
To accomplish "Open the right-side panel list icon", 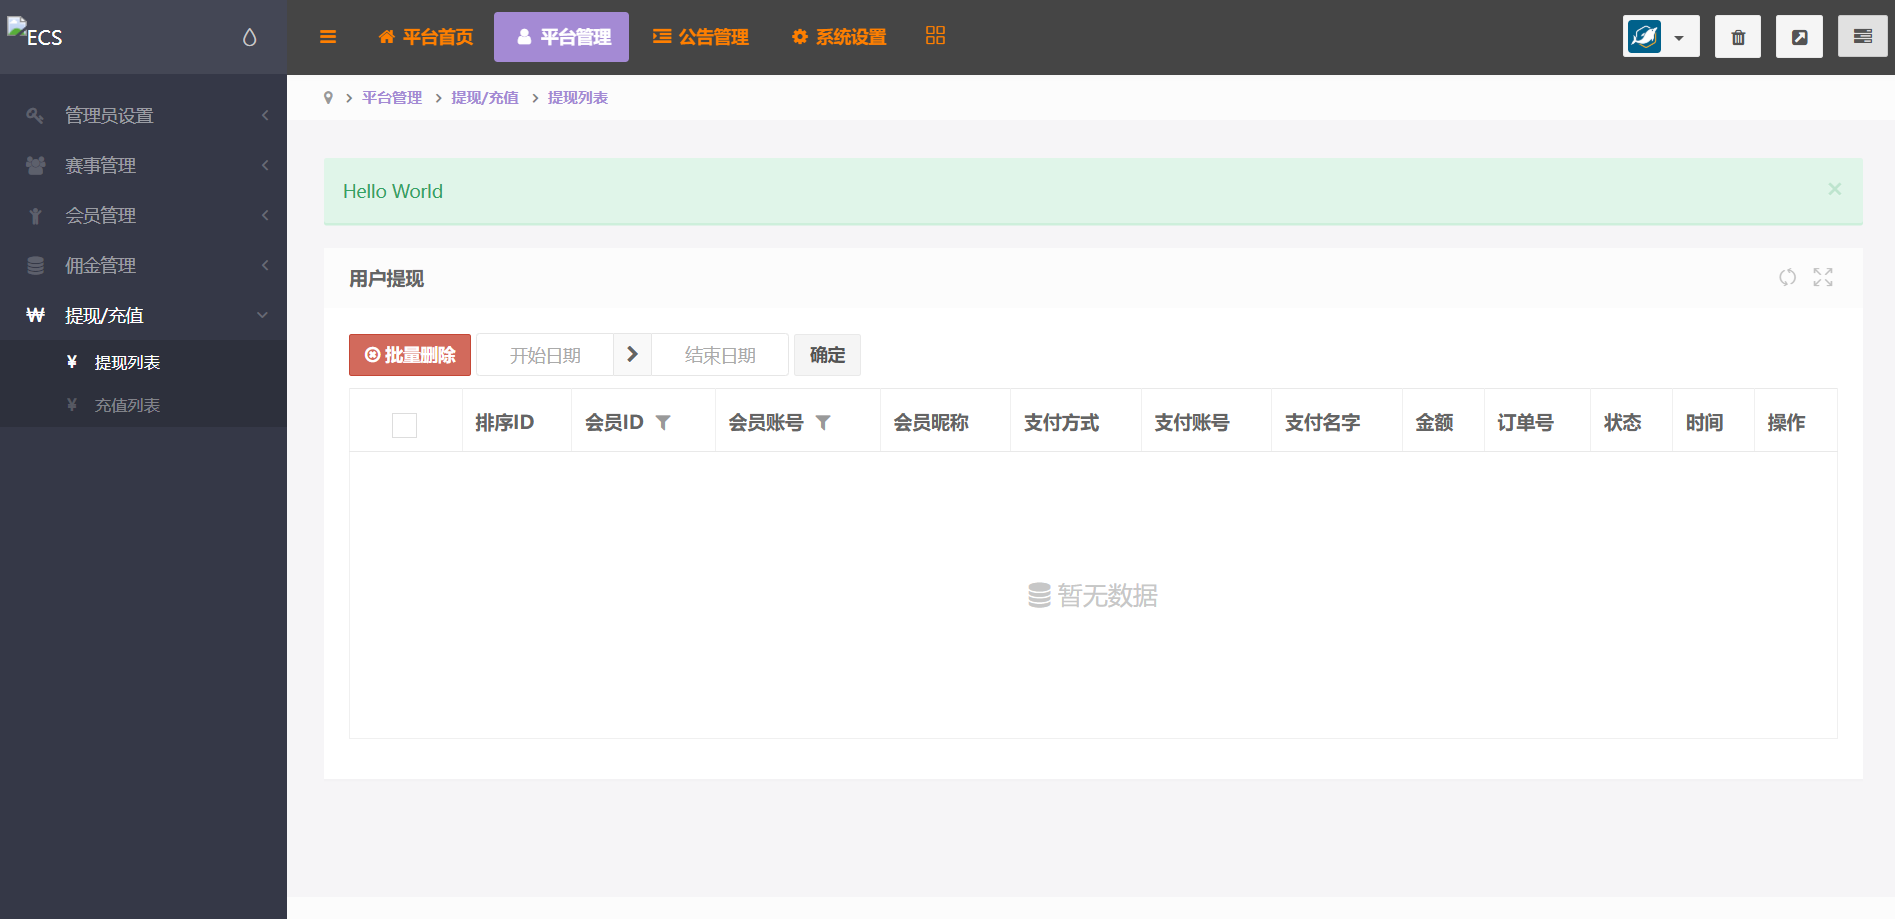I will [1862, 37].
